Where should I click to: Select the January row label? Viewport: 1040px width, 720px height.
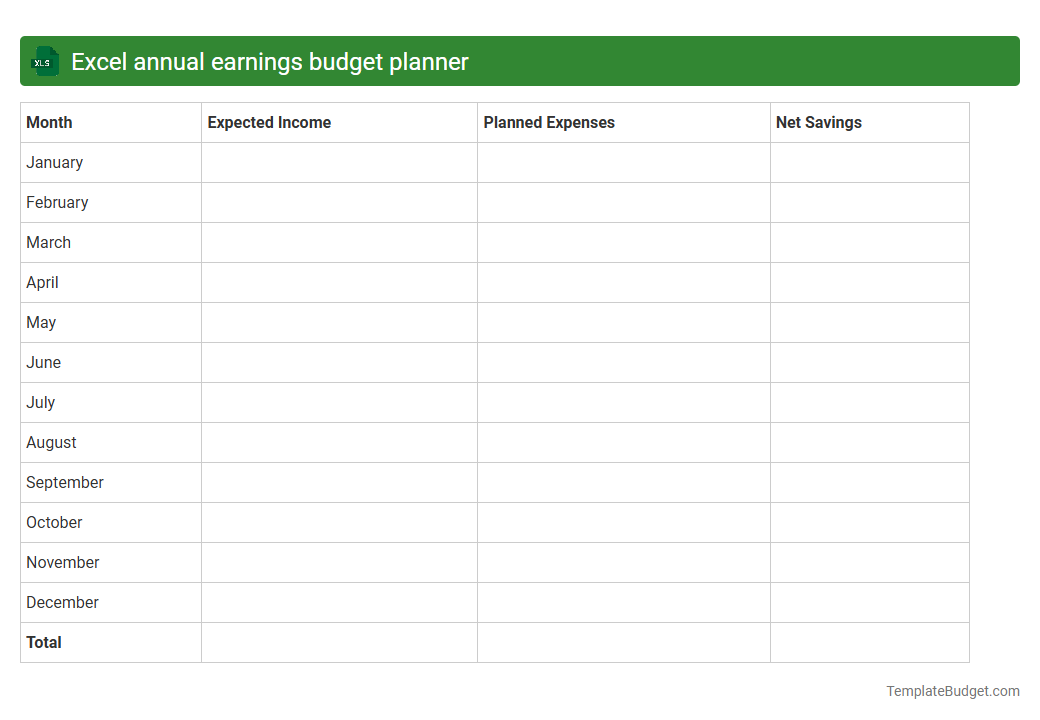(54, 162)
